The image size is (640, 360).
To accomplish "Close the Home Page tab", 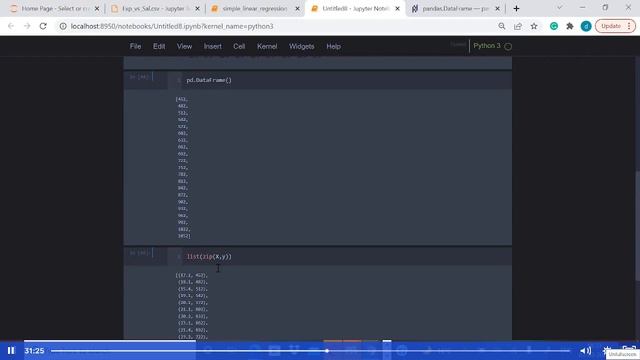I will (x=97, y=8).
